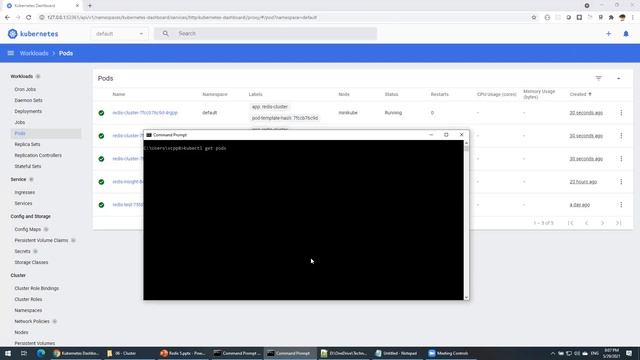The width and height of the screenshot is (640, 360).
Task: Click the green status icon of the redis-insight pod
Action: (x=101, y=182)
